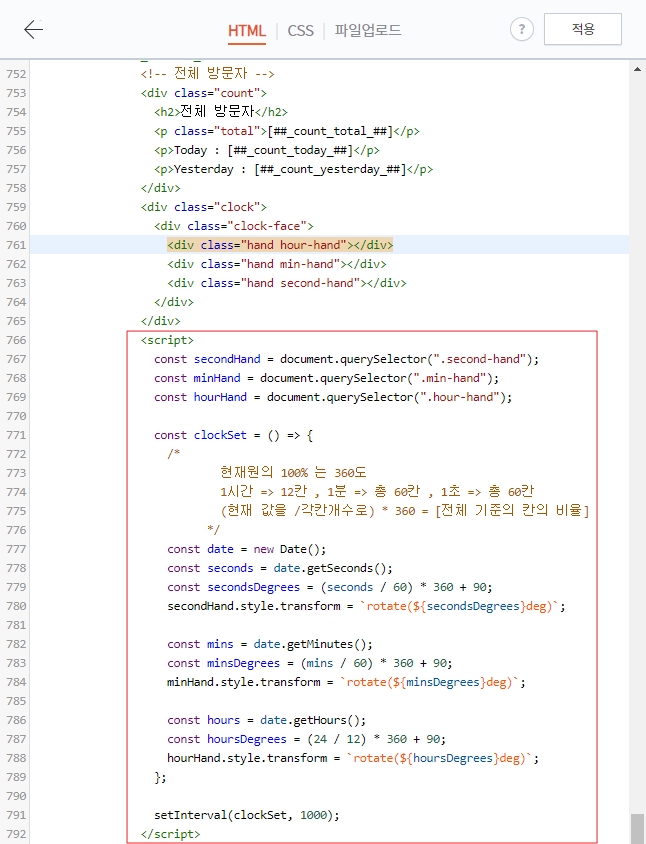Click the [##_count_total_##] paragraph line
This screenshot has height=844, width=646.
(x=287, y=131)
